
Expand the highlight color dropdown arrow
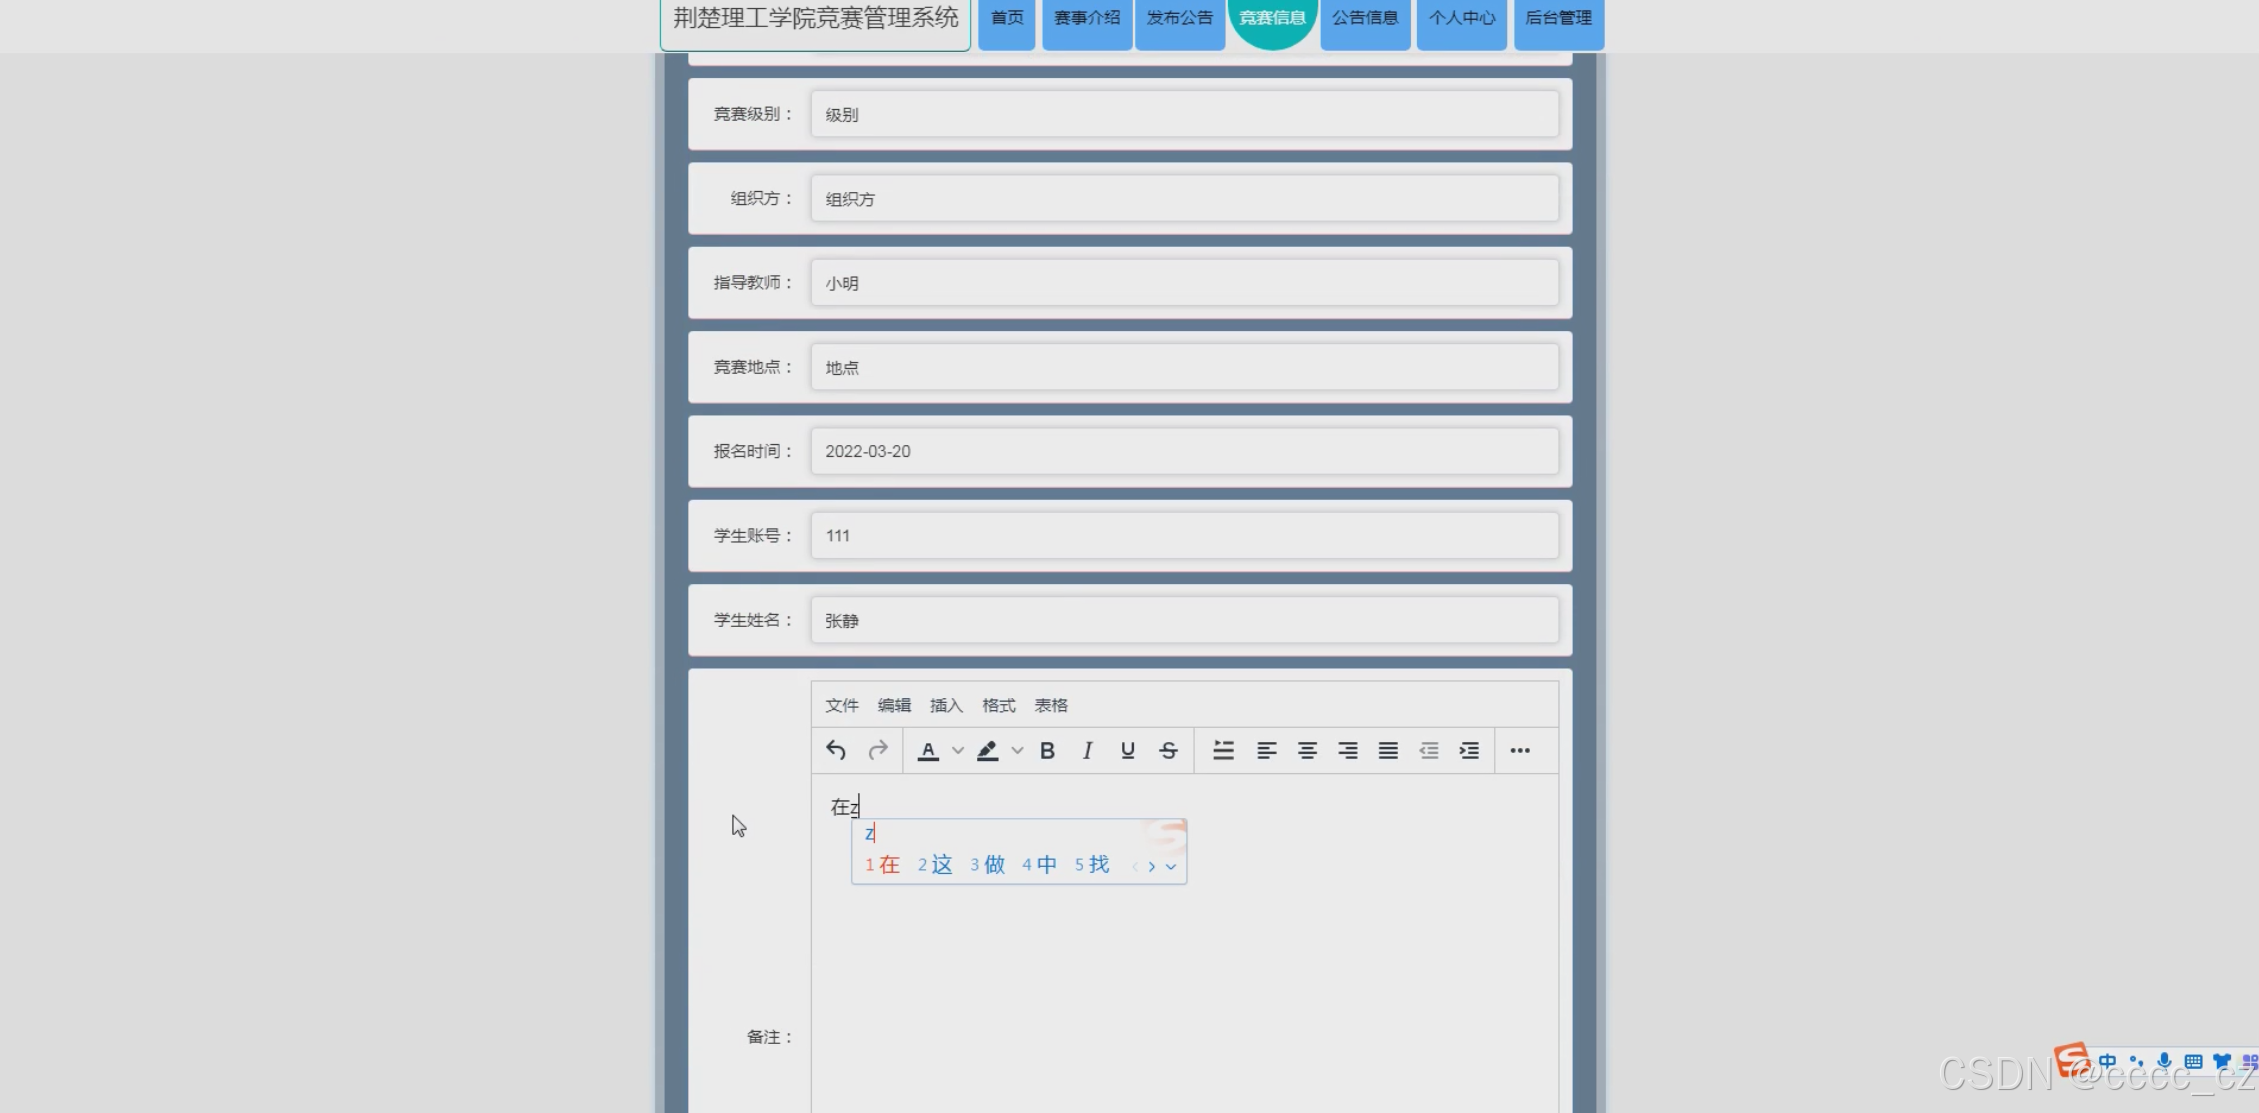click(1017, 750)
